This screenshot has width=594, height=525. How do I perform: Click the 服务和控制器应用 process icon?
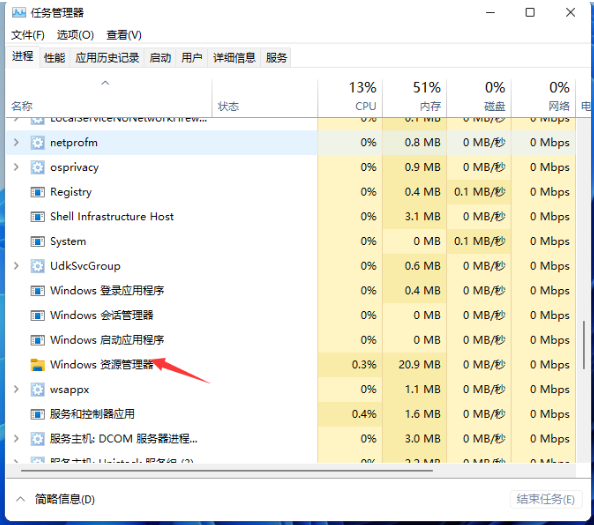[x=38, y=414]
